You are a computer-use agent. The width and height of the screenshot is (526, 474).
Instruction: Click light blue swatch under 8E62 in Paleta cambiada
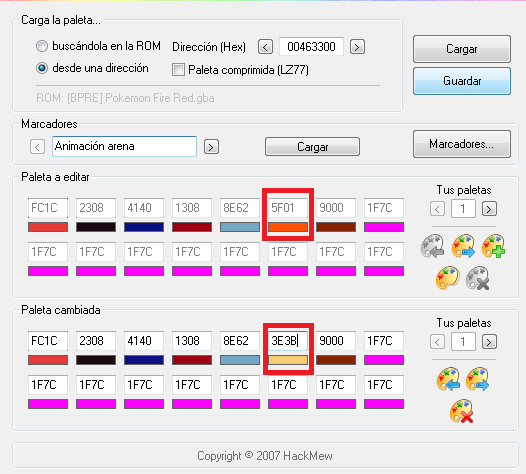point(240,360)
